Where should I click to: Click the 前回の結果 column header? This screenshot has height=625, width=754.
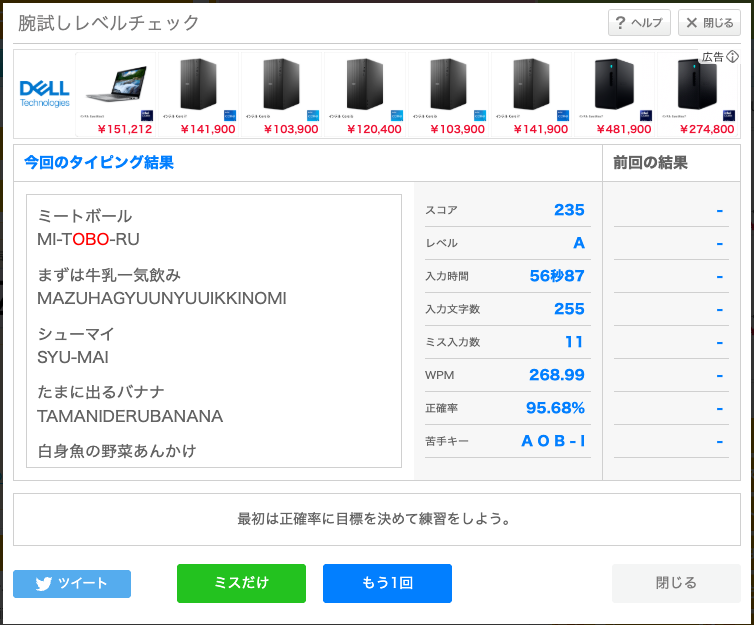650,163
